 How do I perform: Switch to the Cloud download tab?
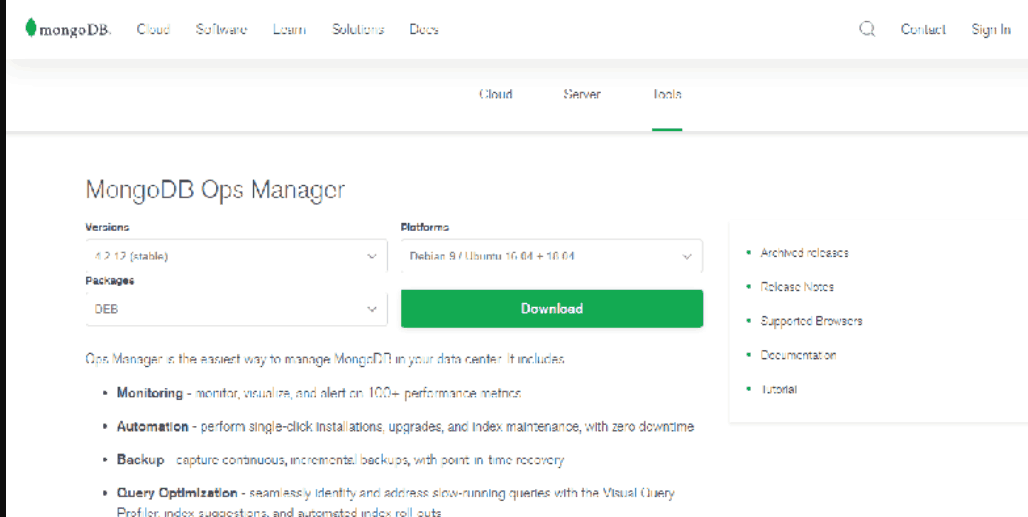click(x=496, y=94)
